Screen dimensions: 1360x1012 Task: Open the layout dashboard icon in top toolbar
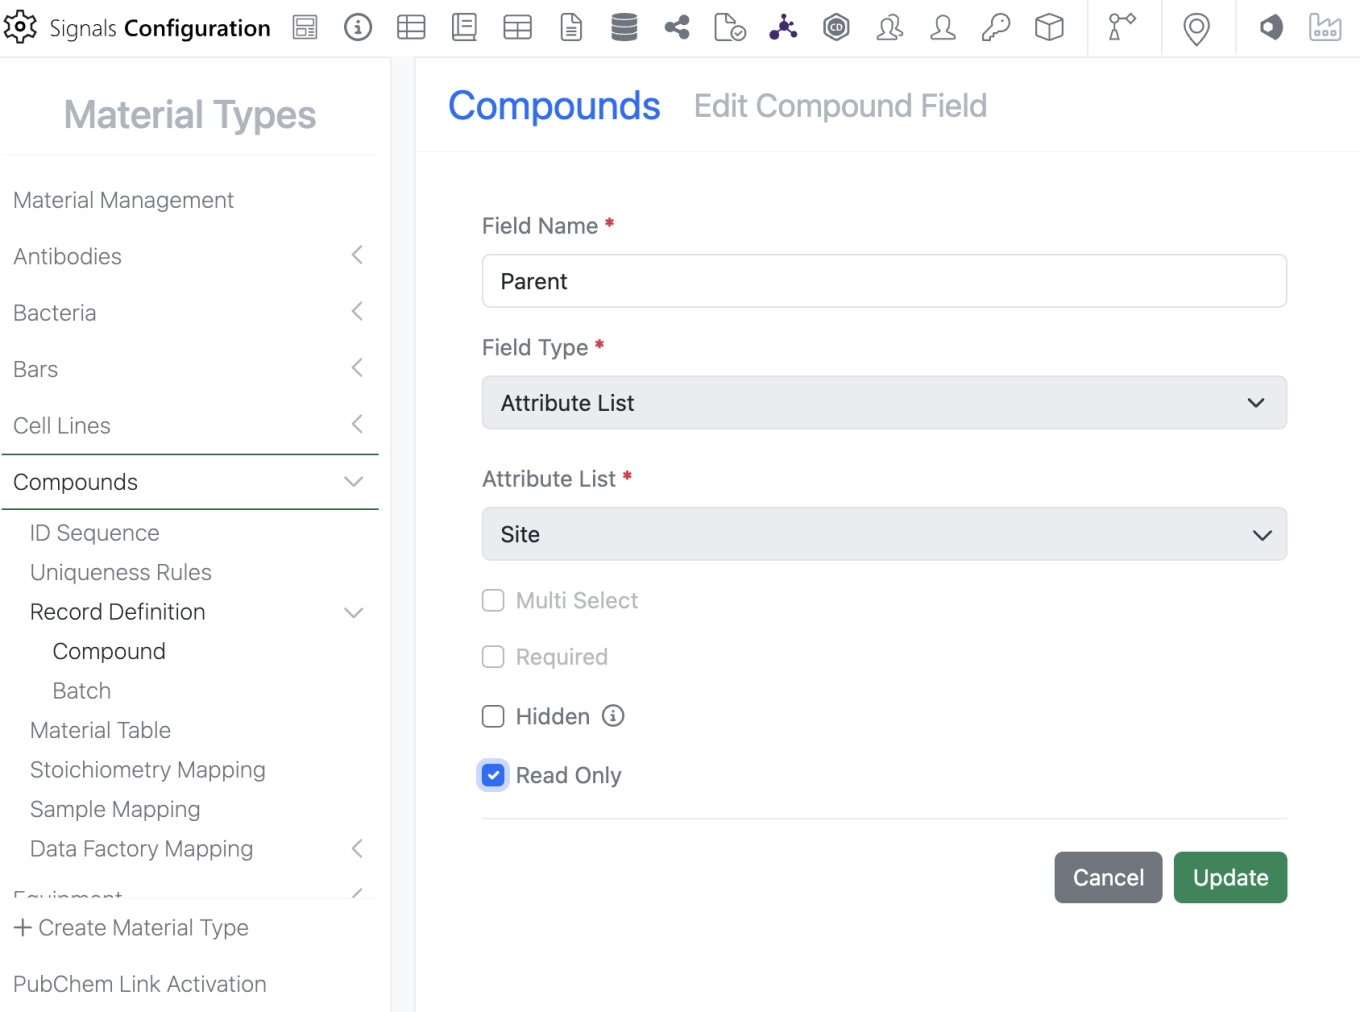tap(305, 27)
